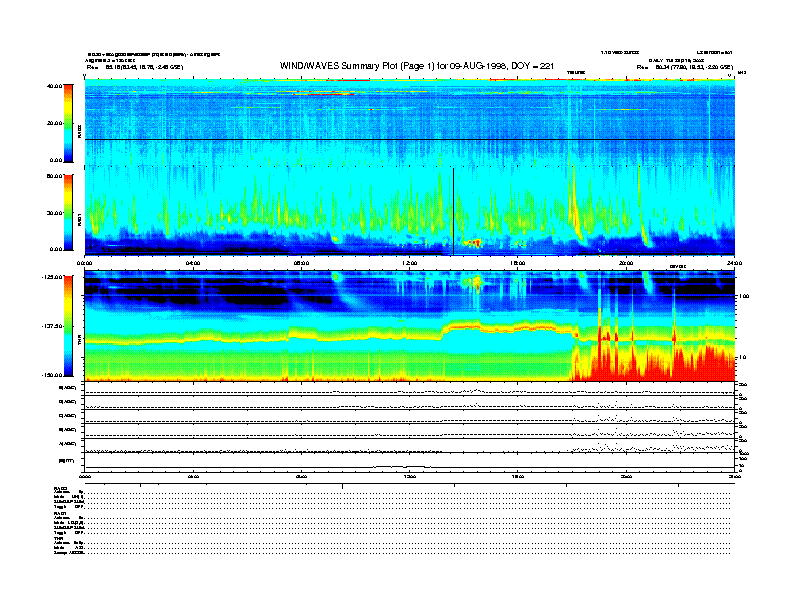Click the vertical TNR axis label beside spectrogram

(79, 342)
